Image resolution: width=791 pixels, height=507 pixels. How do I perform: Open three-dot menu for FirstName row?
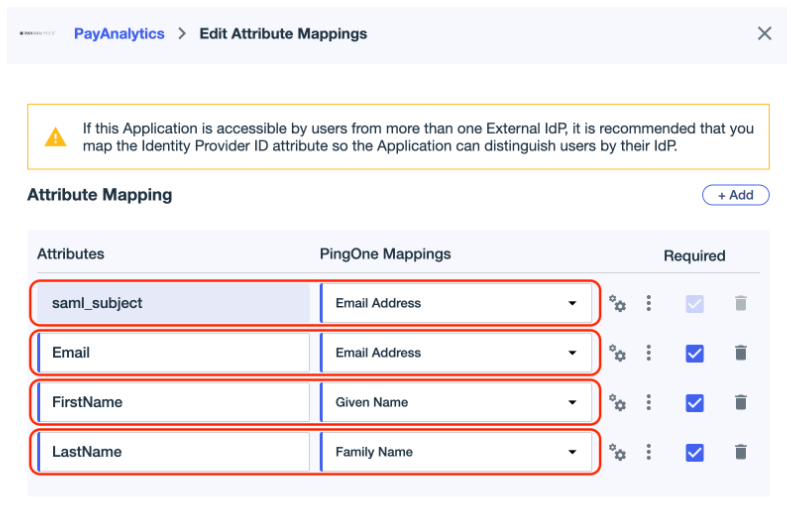coord(649,403)
